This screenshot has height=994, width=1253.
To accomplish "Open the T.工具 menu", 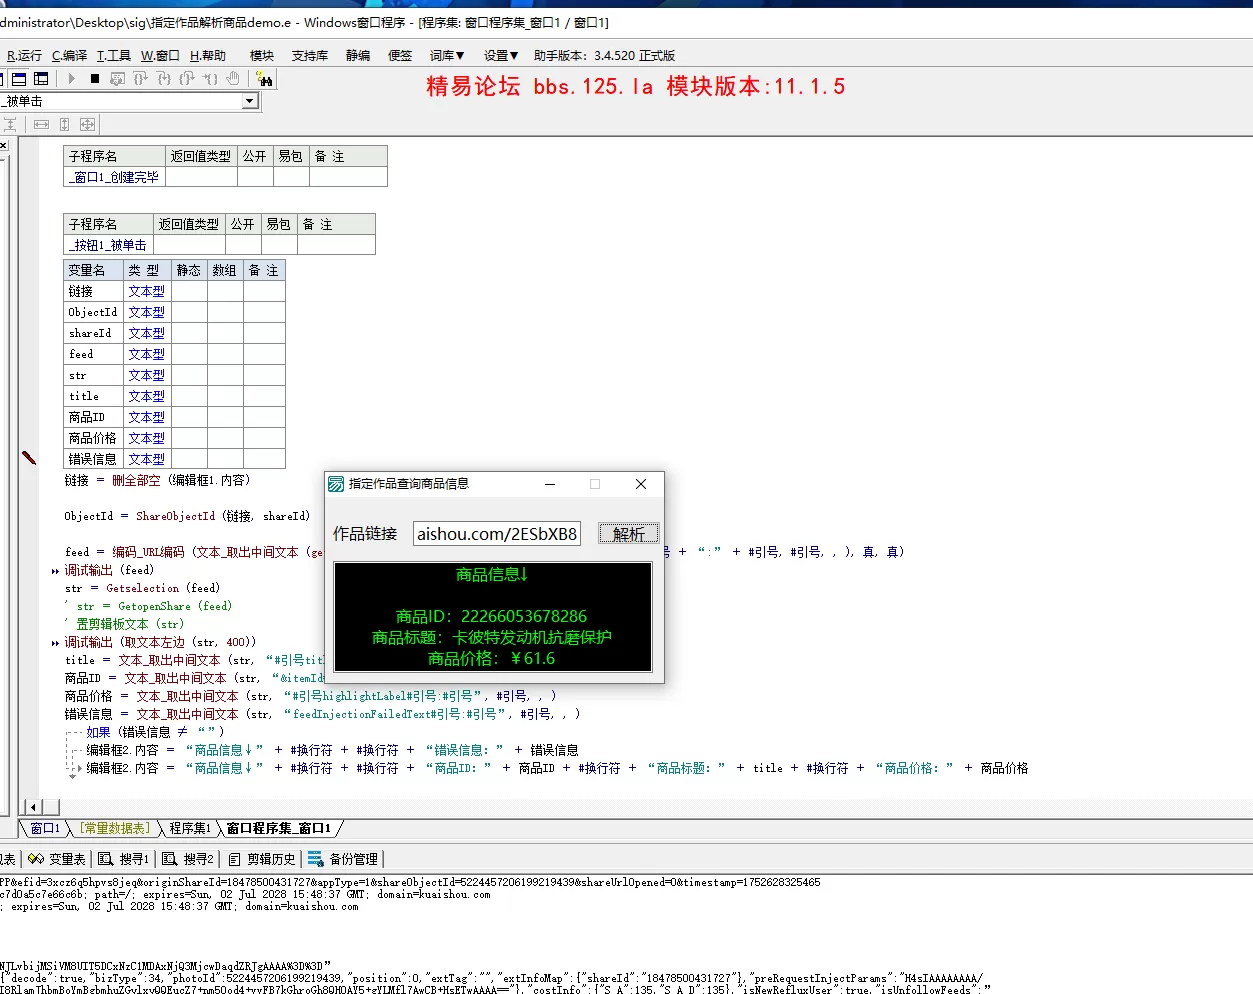I will click(113, 56).
